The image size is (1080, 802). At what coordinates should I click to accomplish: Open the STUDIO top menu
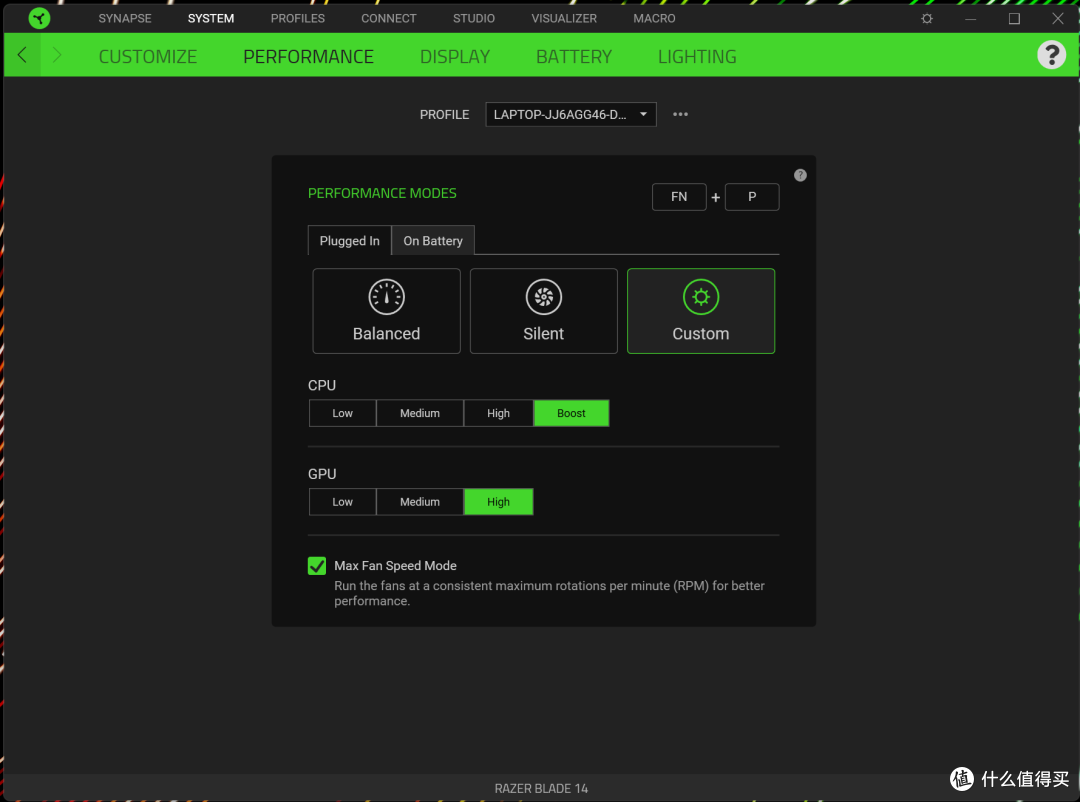tap(474, 19)
